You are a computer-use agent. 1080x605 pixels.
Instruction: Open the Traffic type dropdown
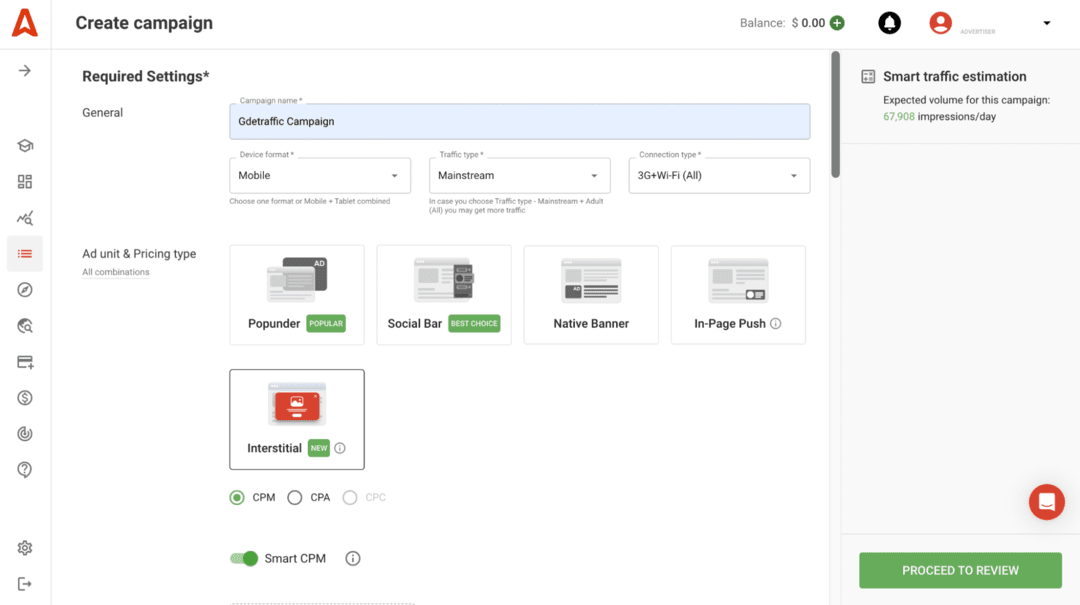pyautogui.click(x=519, y=176)
